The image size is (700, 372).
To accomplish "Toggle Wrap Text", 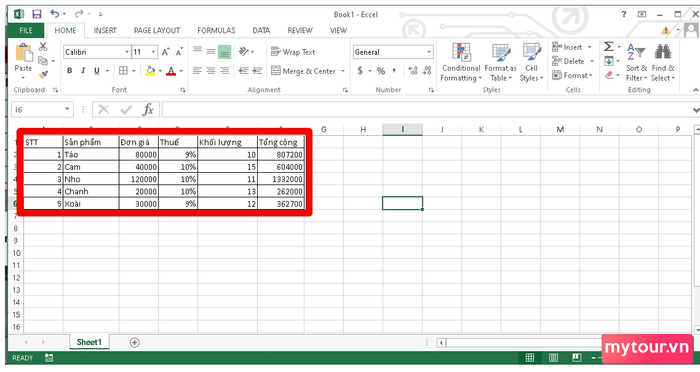I will [x=293, y=52].
